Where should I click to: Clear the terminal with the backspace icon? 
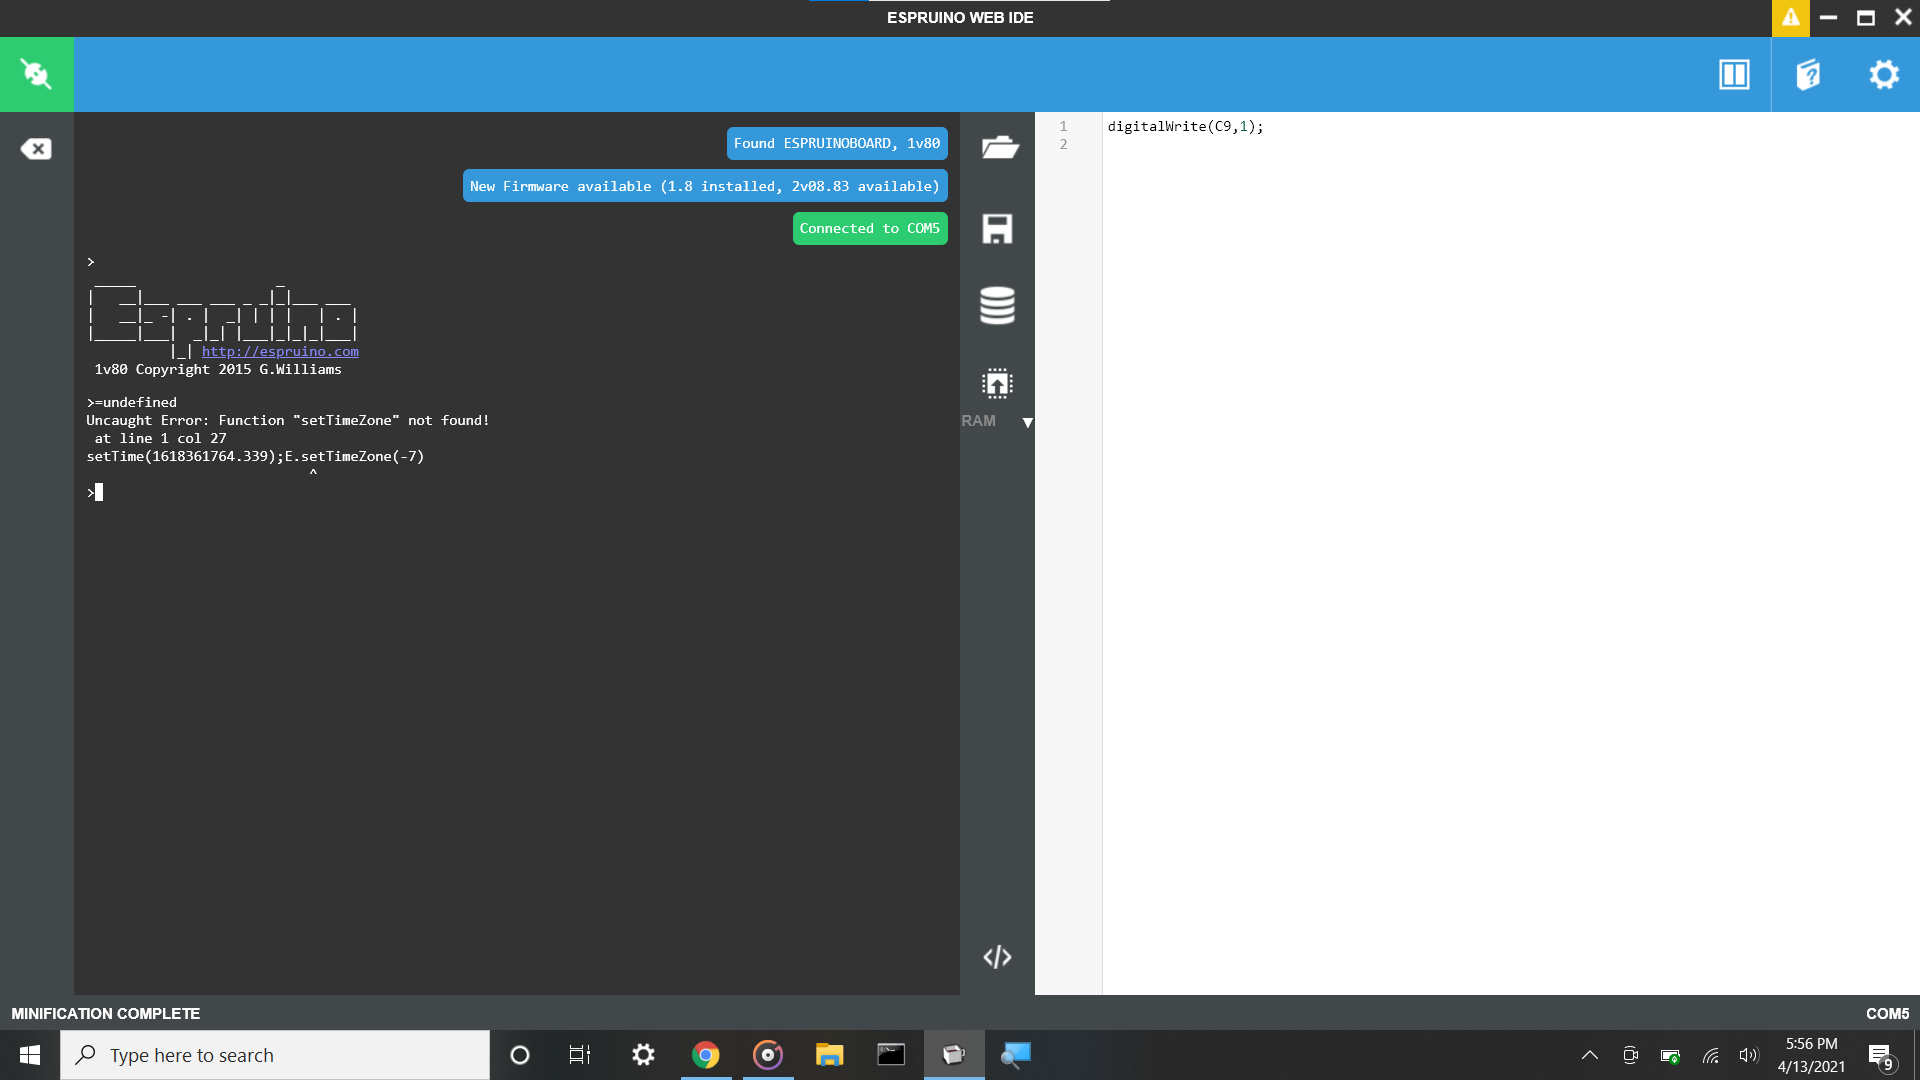[x=36, y=149]
